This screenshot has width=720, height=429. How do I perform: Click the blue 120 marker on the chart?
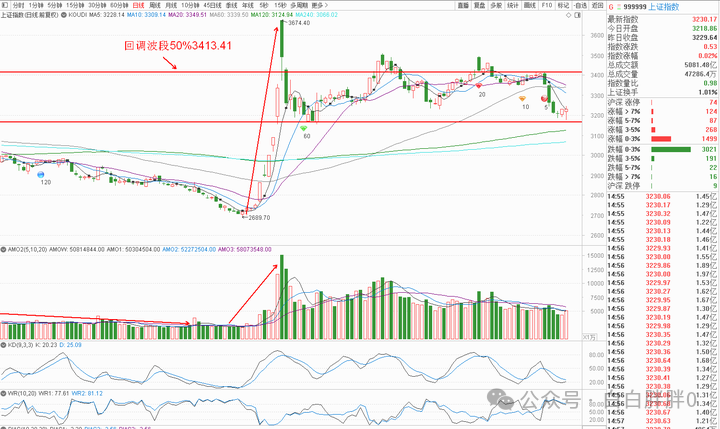pyautogui.click(x=41, y=175)
